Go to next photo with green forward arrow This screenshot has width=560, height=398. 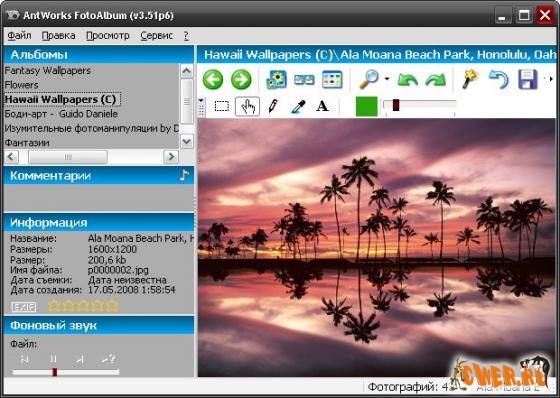point(241,79)
